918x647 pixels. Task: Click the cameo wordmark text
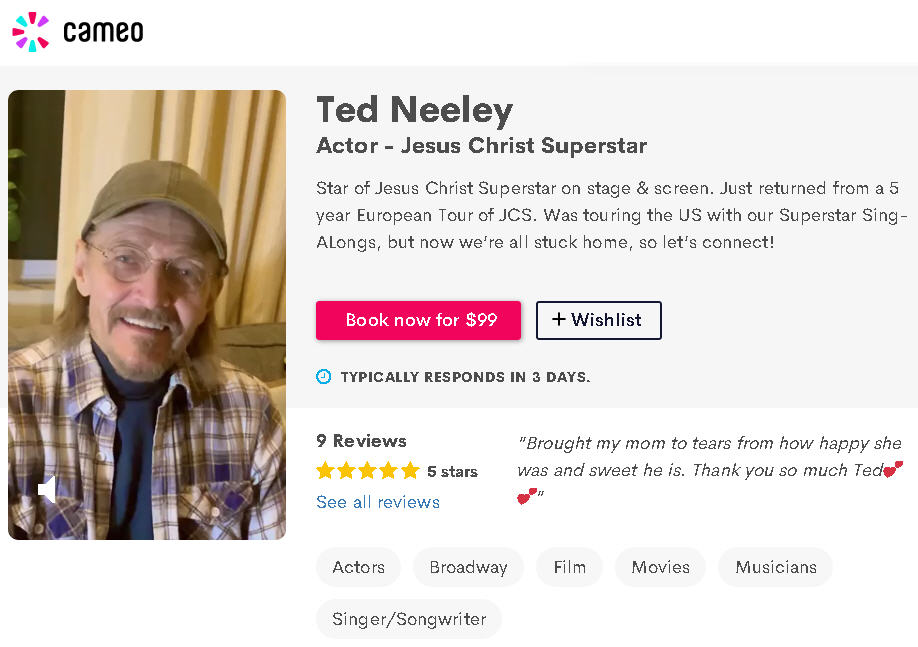[103, 33]
